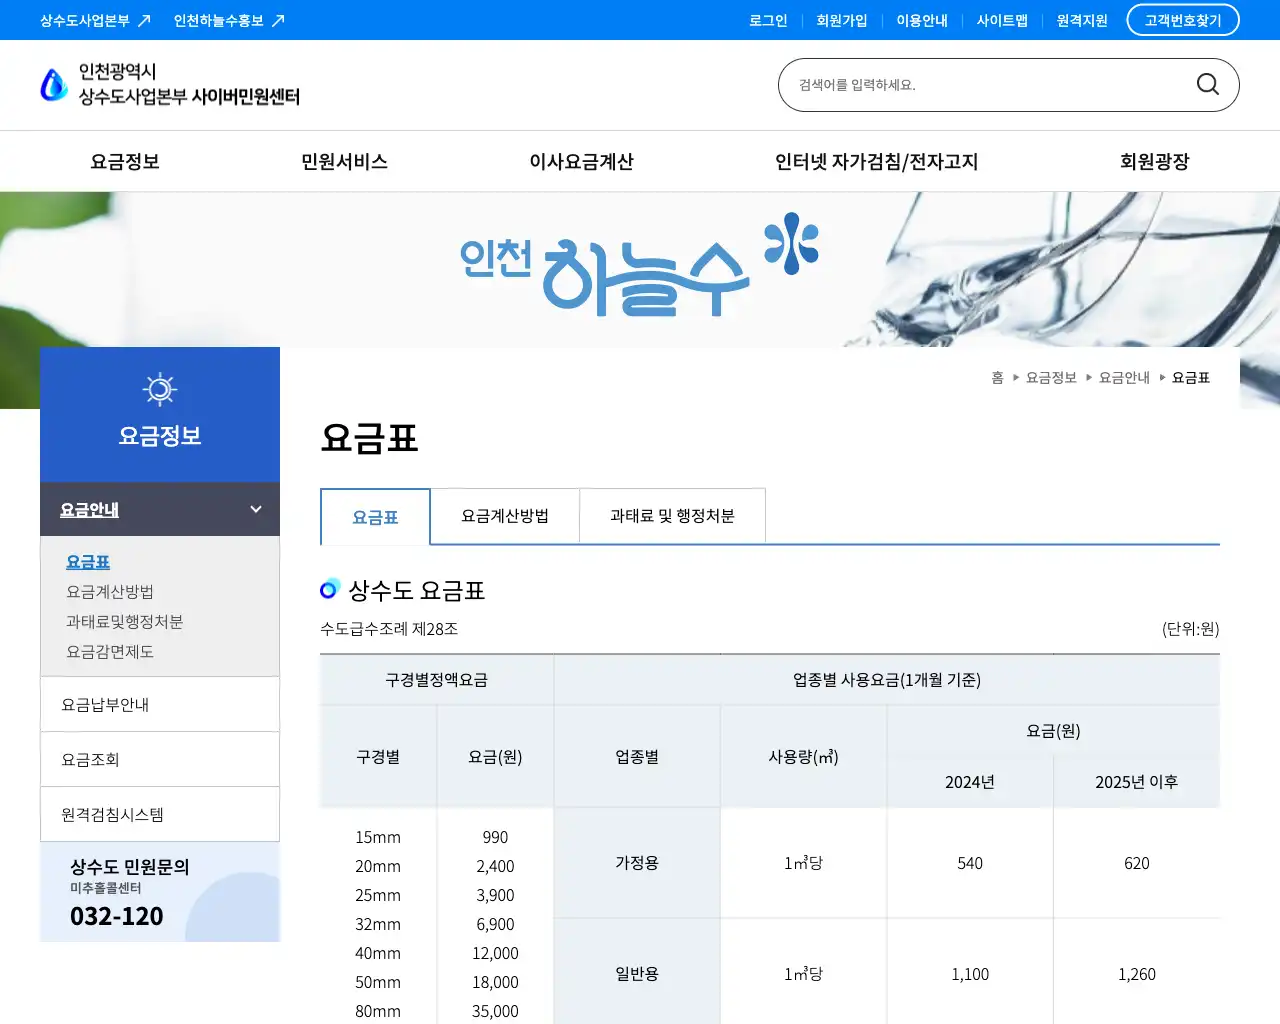
Task: Click the 80mm row label
Action: [x=378, y=1012]
